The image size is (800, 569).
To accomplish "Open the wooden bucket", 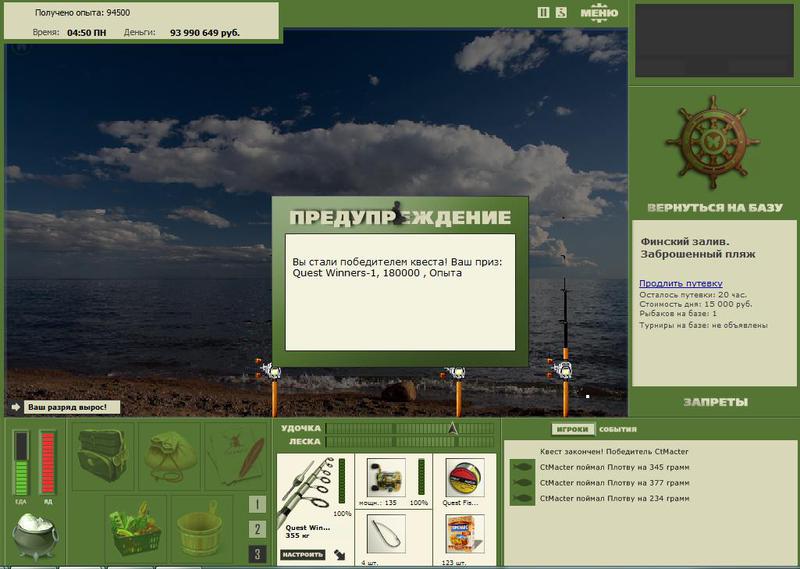I will pos(201,529).
